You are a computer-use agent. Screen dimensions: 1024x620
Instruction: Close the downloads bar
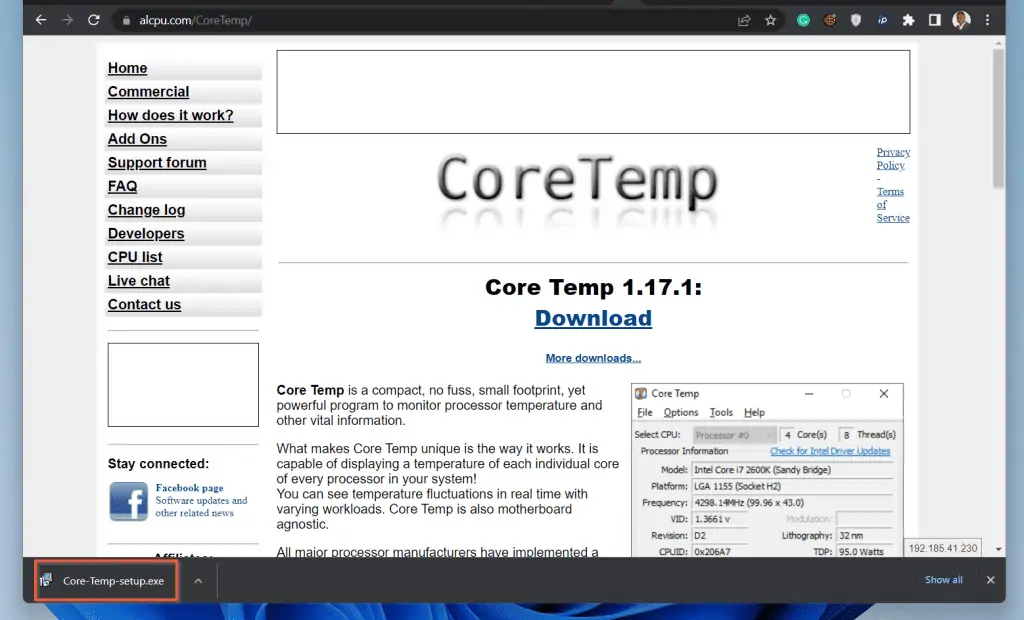point(990,580)
